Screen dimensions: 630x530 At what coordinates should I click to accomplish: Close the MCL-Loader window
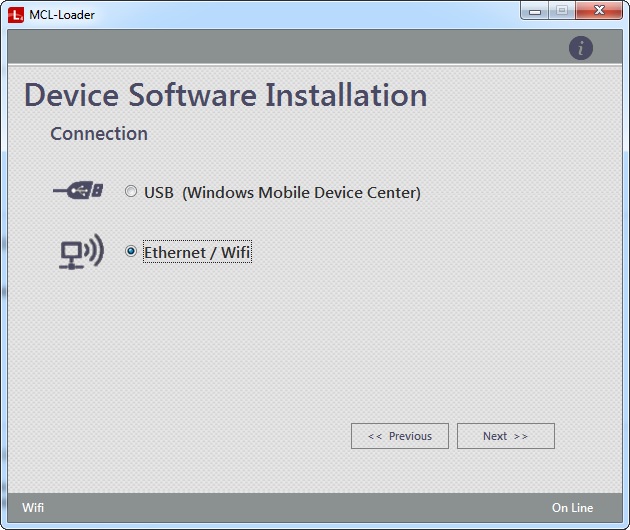[x=599, y=11]
